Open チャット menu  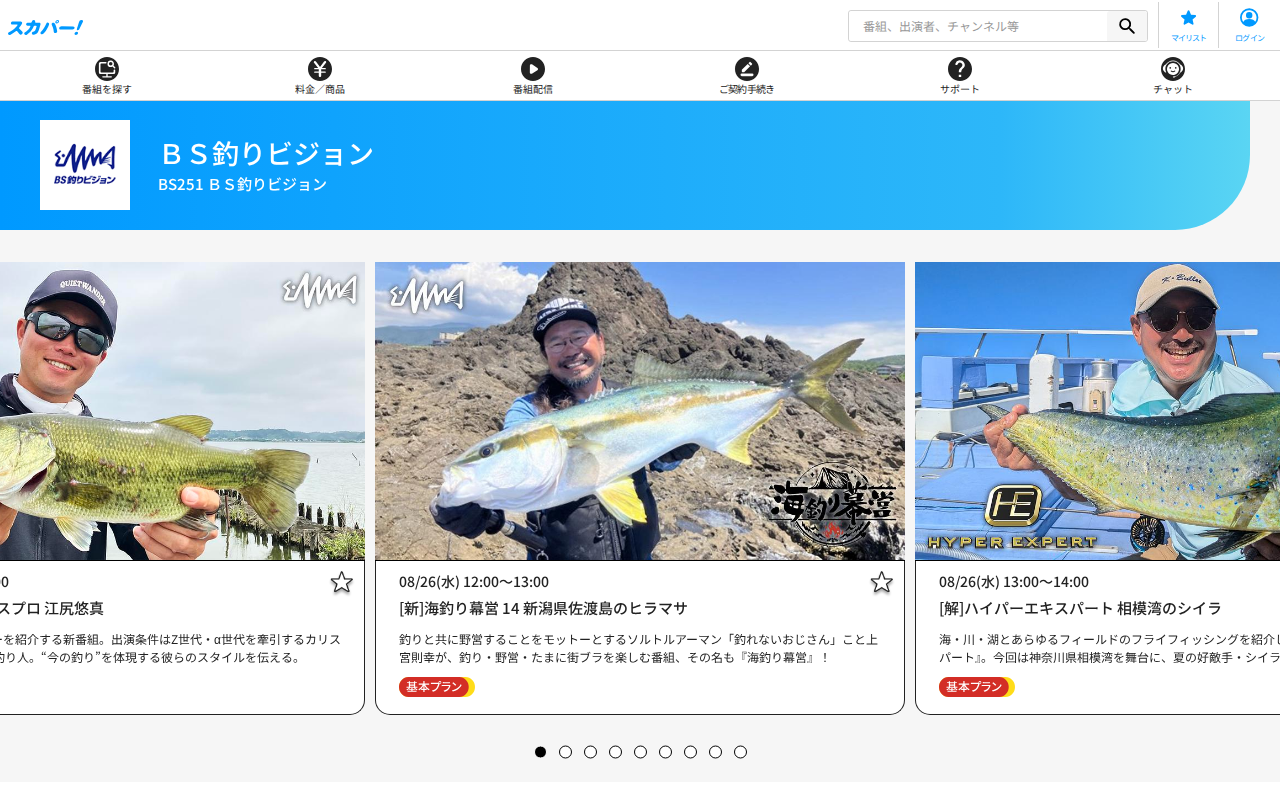(x=1173, y=76)
